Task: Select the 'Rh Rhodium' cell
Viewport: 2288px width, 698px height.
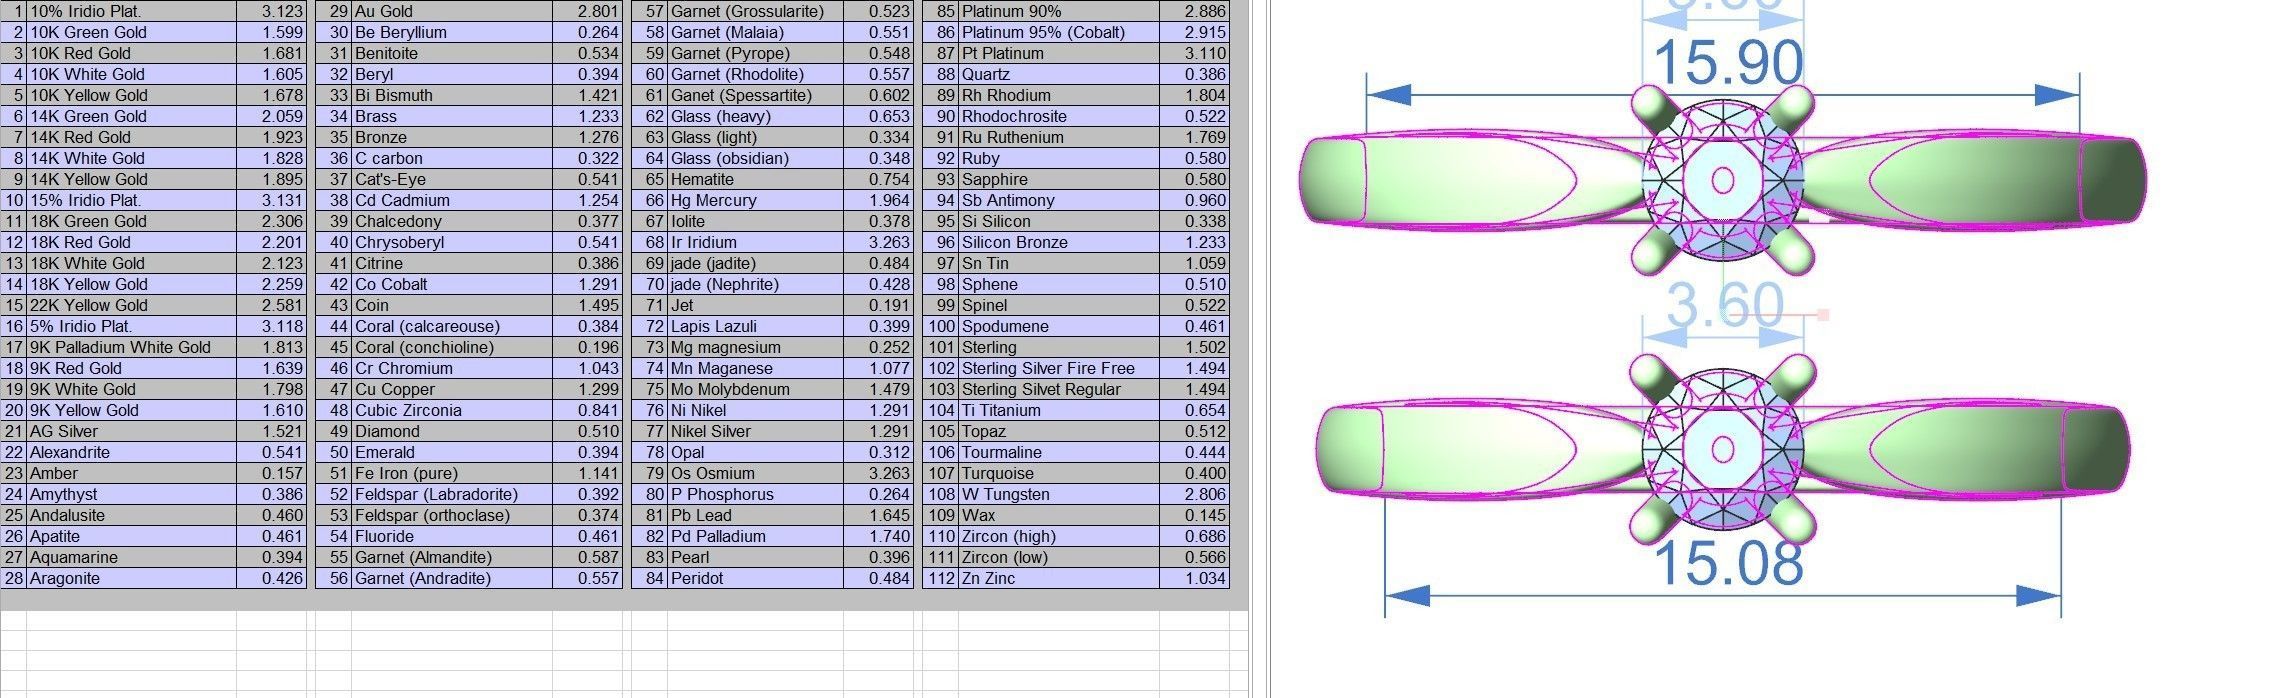Action: (x=1059, y=95)
